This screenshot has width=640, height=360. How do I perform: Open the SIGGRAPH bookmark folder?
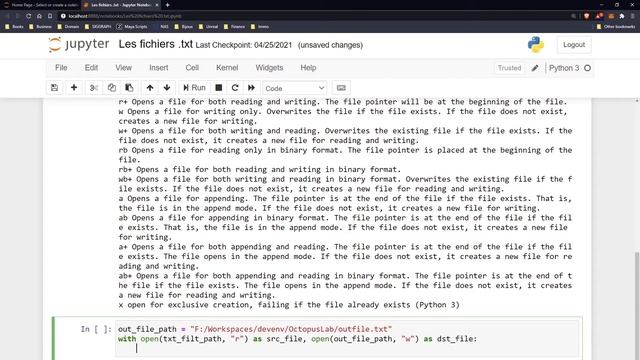[x=98, y=27]
